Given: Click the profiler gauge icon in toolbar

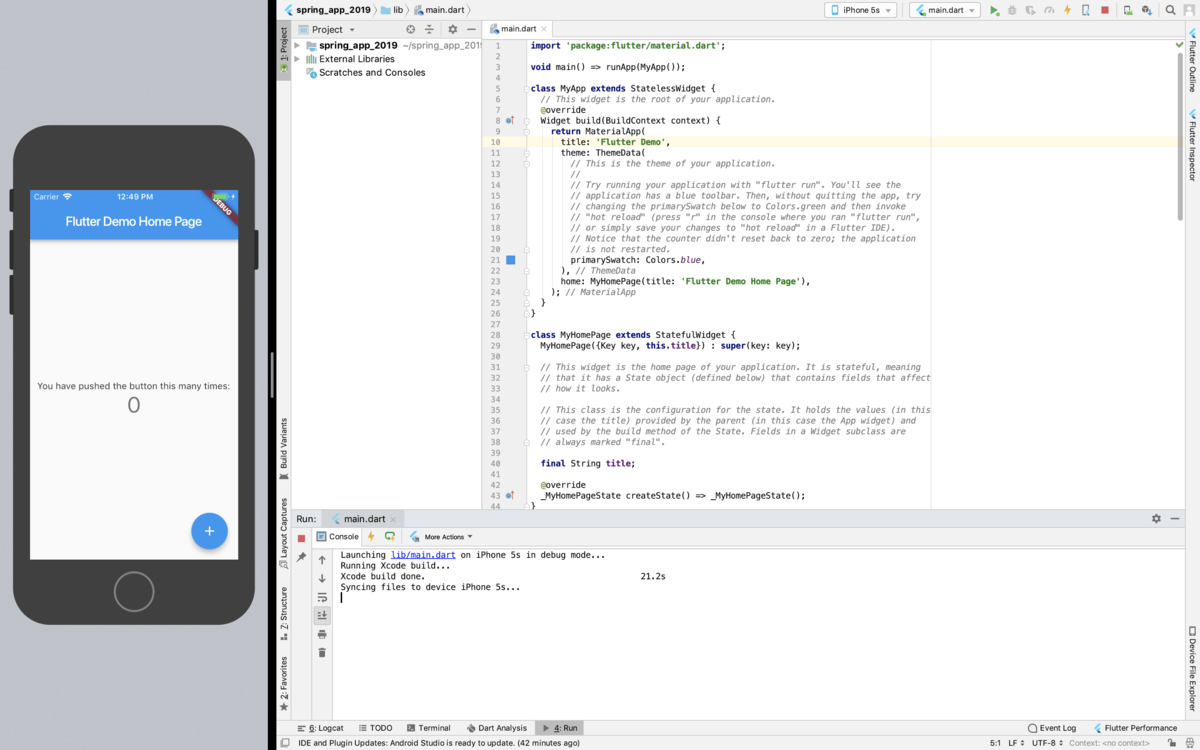Looking at the screenshot, I should pyautogui.click(x=1049, y=10).
